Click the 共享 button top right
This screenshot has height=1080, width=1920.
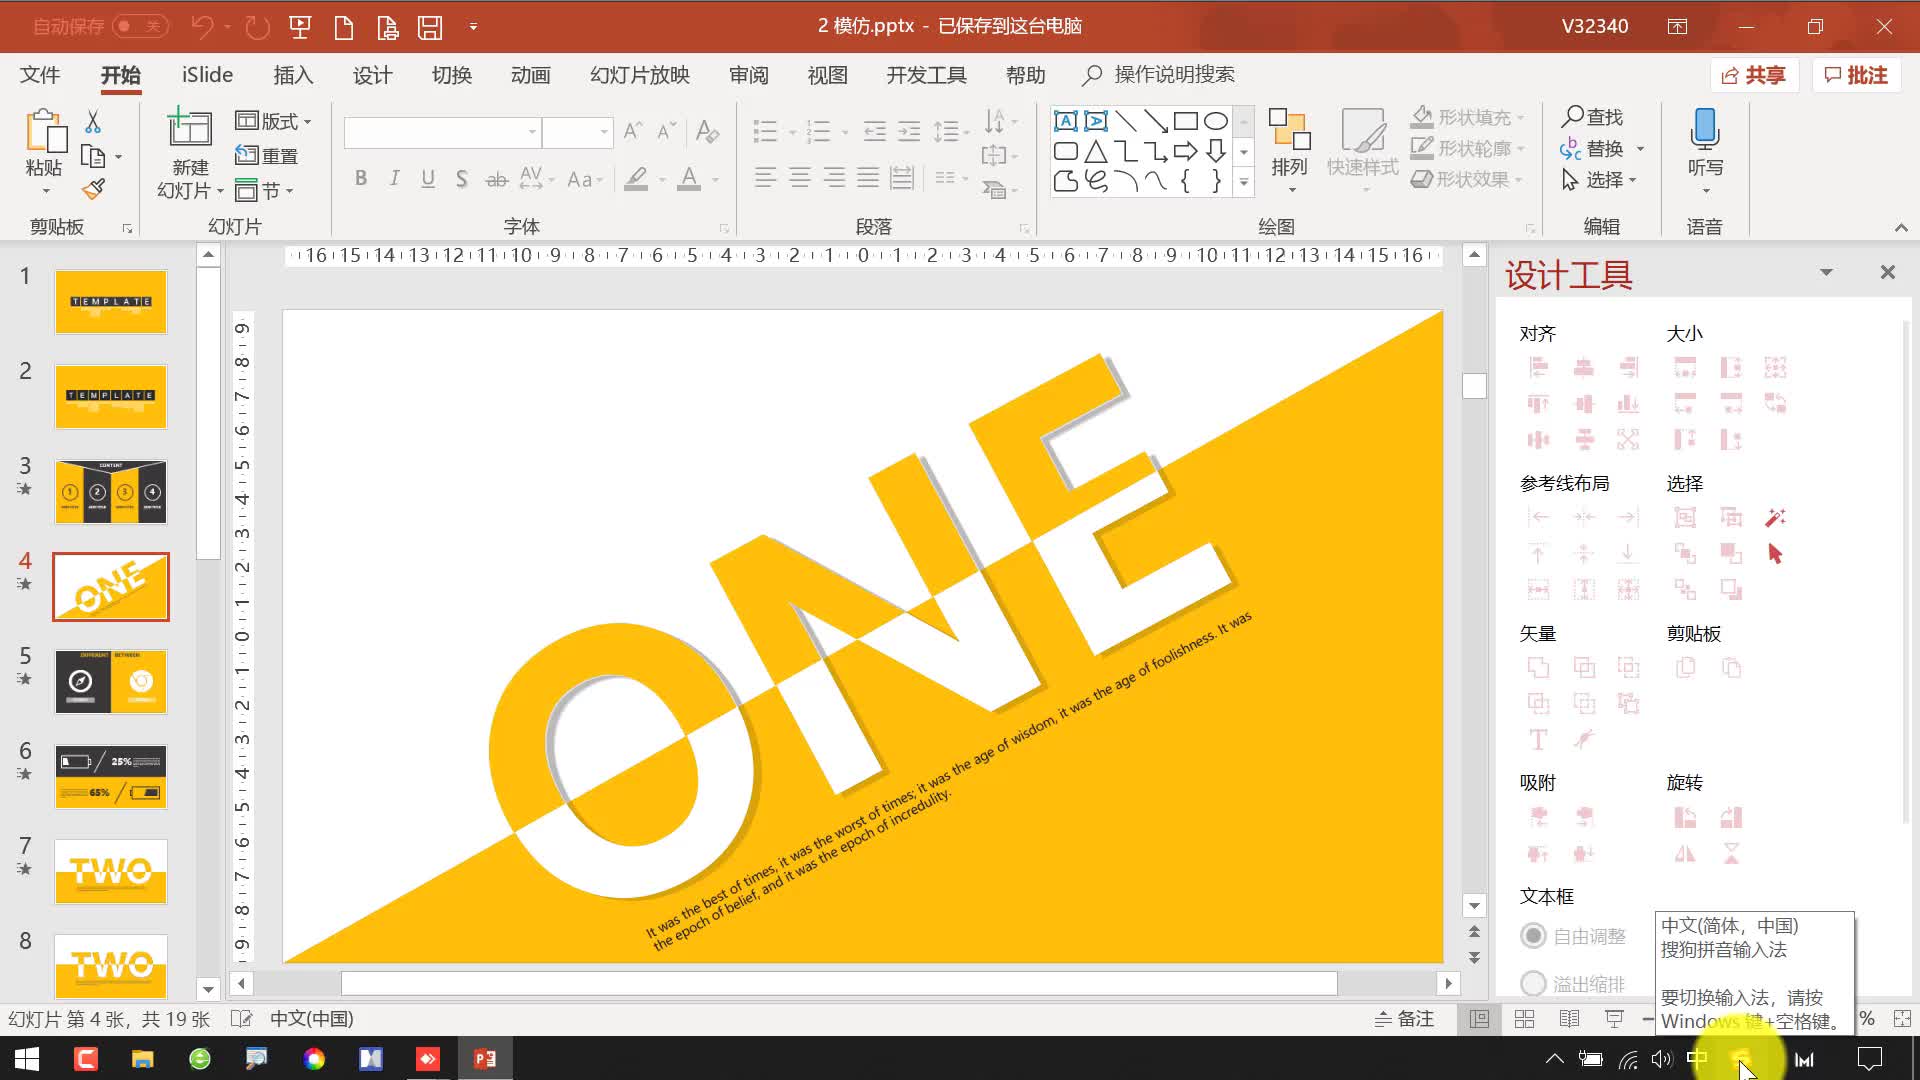click(1753, 74)
